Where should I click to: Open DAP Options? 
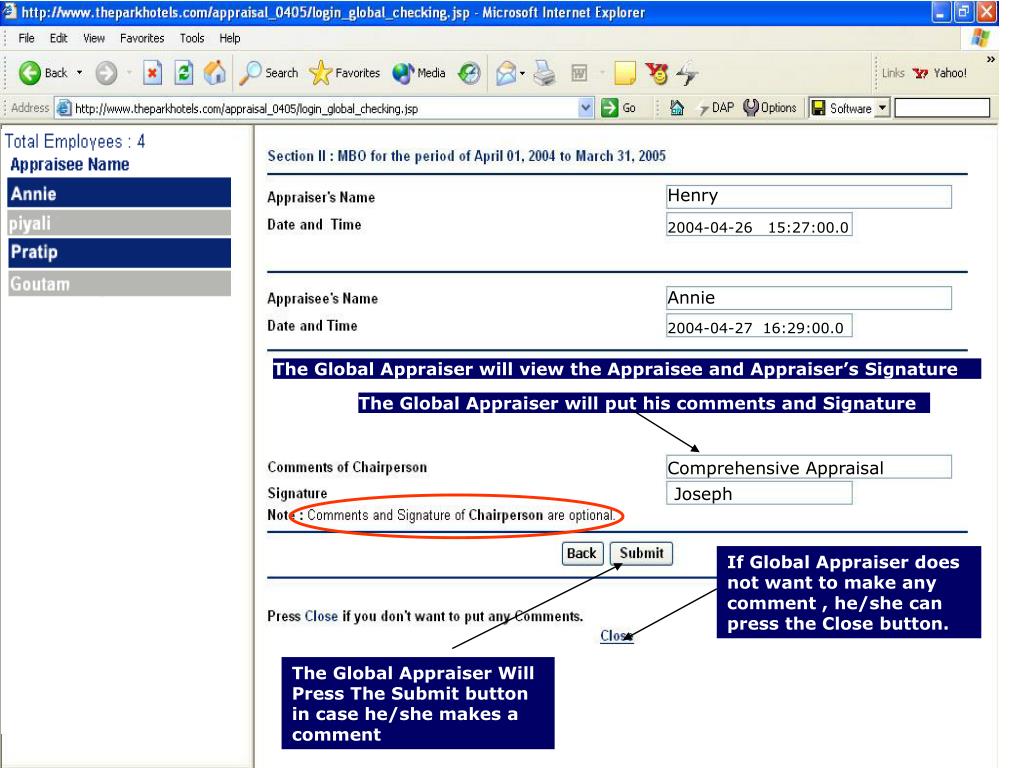pyautogui.click(x=771, y=108)
